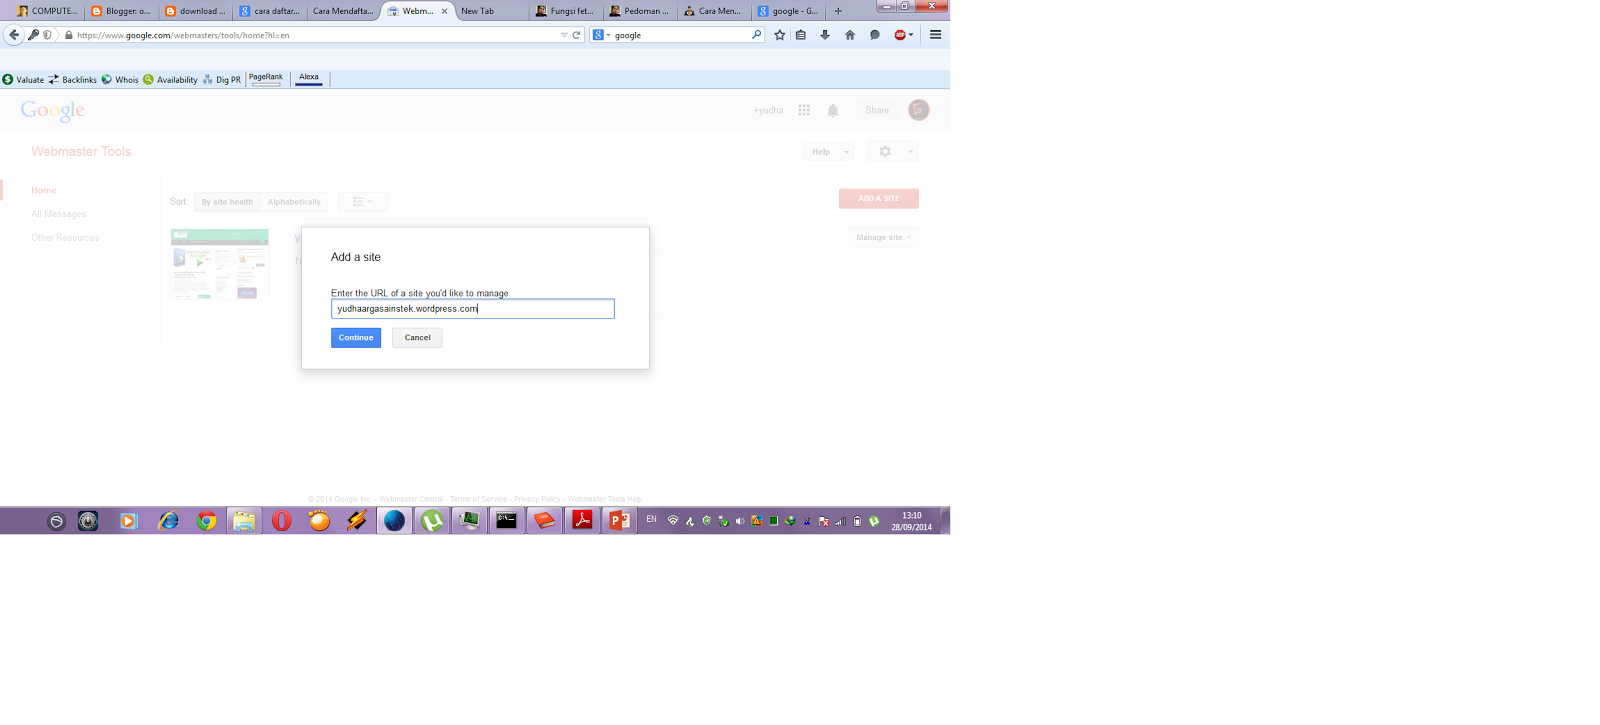The image size is (1600, 725).
Task: Open uTorrent from the taskbar
Action: click(x=432, y=521)
